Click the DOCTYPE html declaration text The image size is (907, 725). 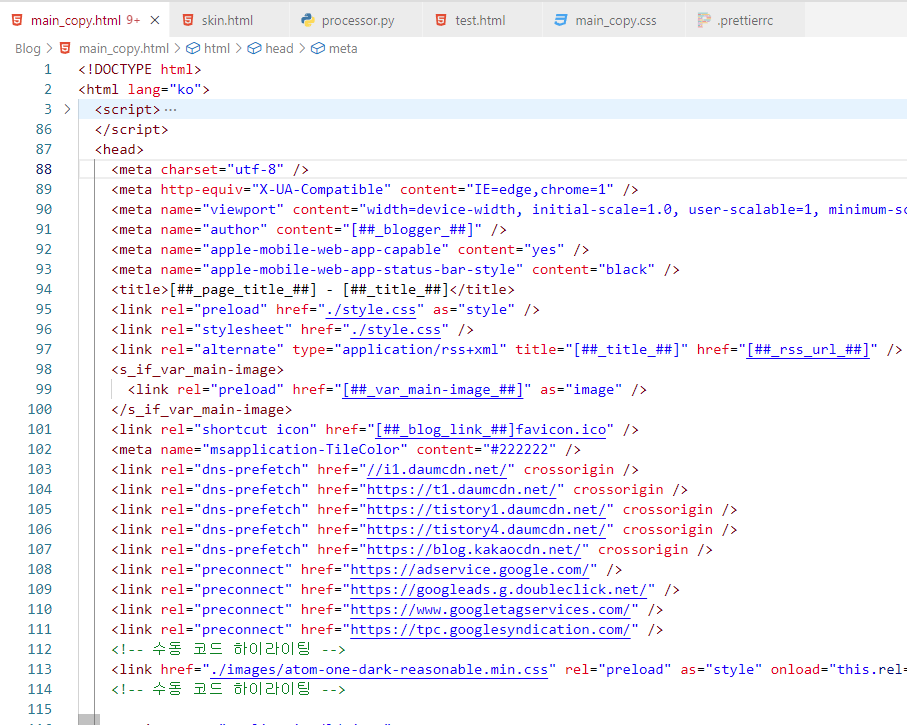click(139, 69)
